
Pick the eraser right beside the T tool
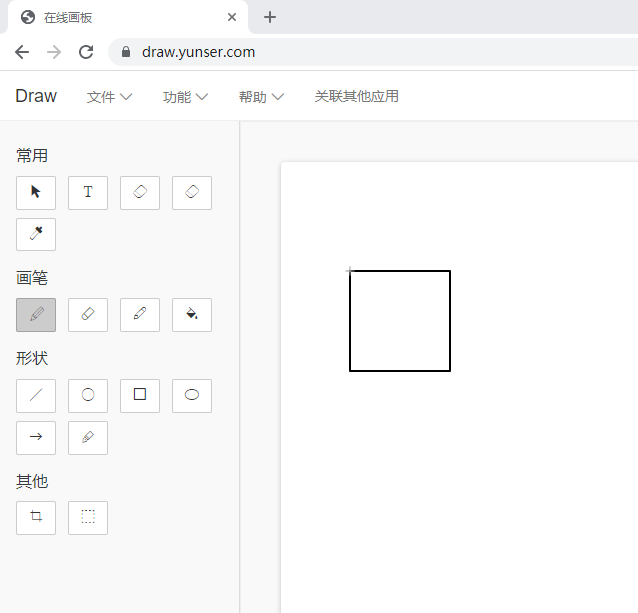click(140, 193)
